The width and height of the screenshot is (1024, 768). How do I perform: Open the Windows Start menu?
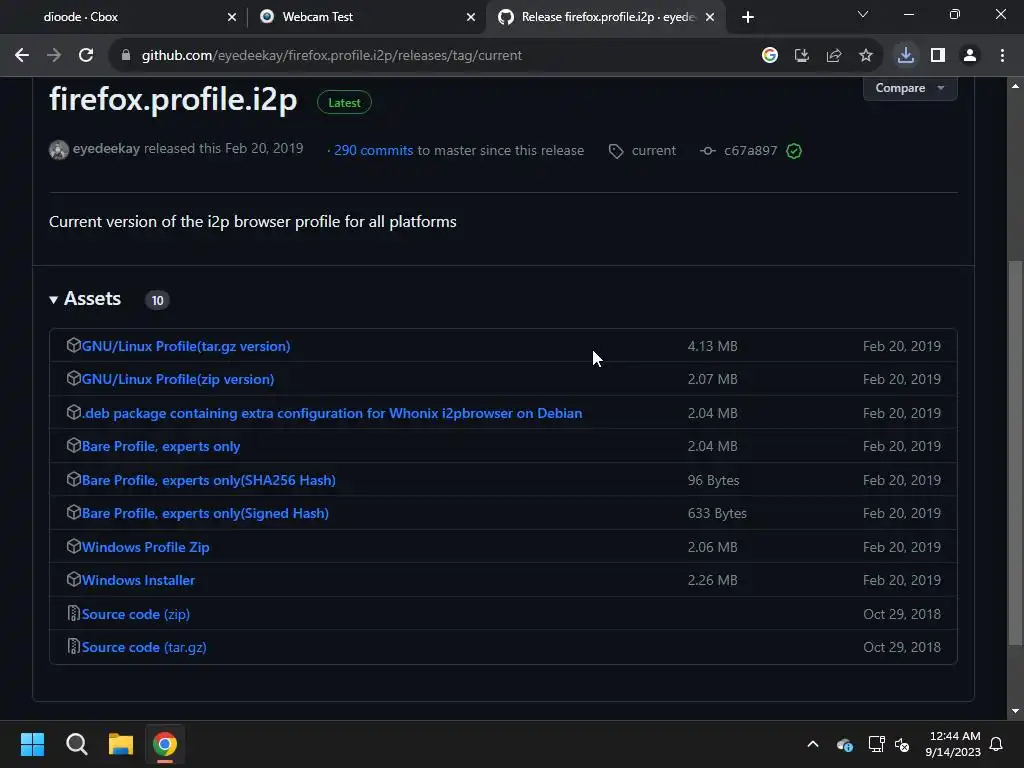tap(33, 744)
